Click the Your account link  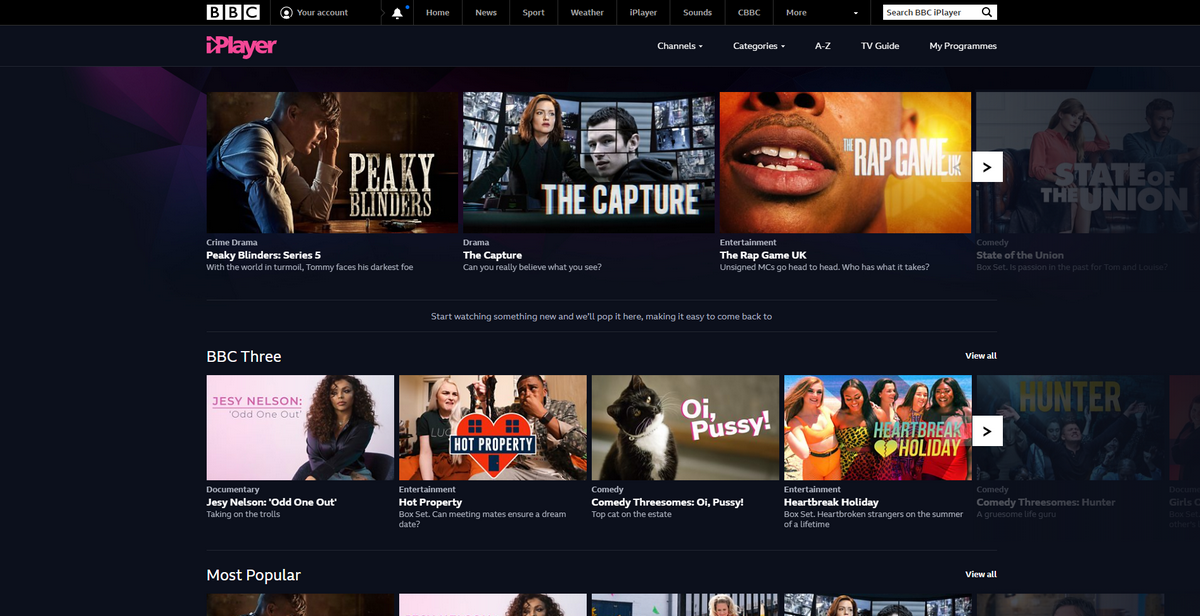coord(322,13)
